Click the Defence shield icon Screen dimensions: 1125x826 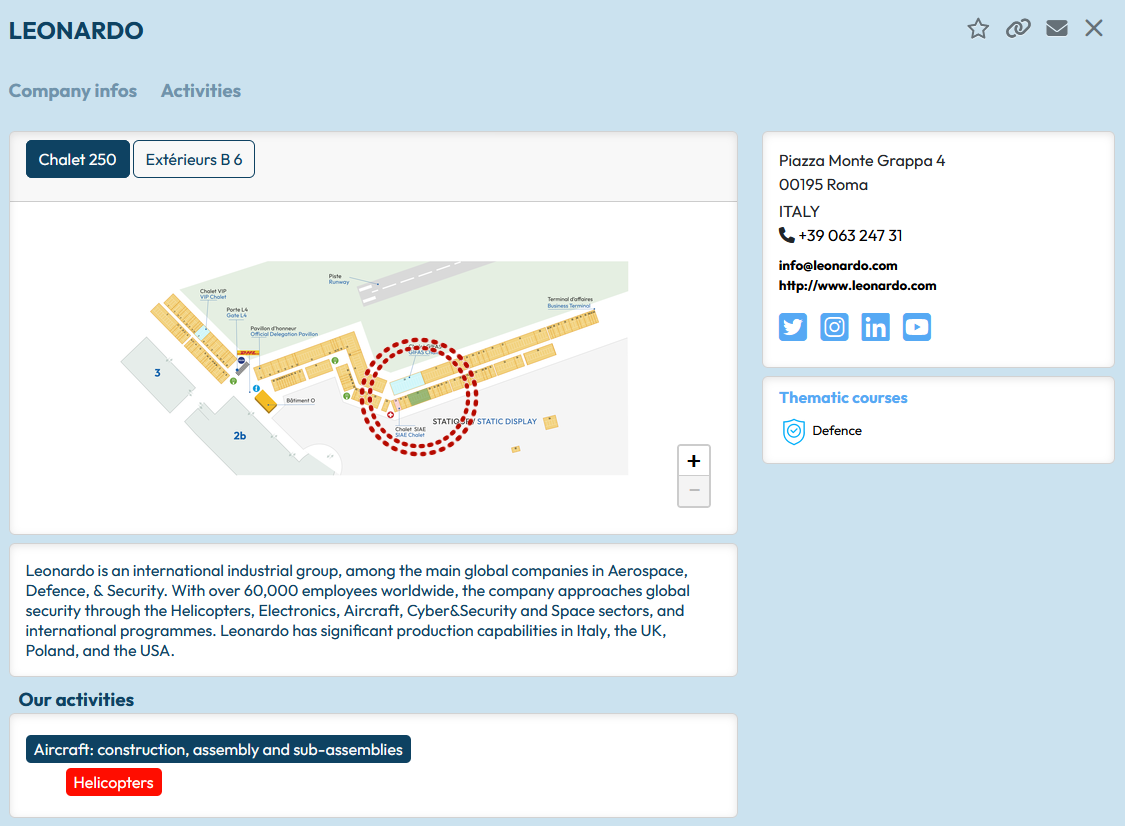(x=793, y=431)
